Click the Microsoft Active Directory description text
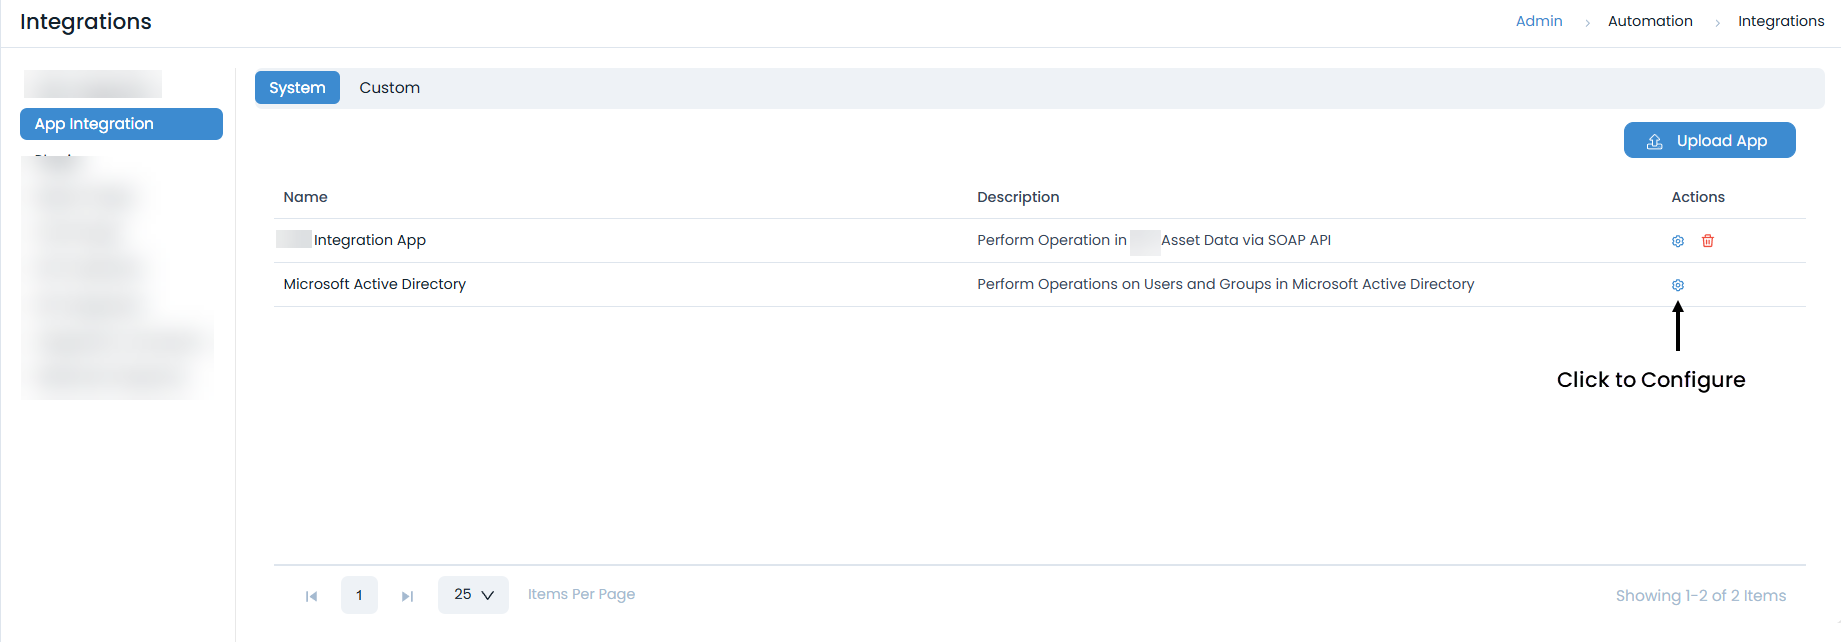This screenshot has height=642, width=1841. pyautogui.click(x=1225, y=284)
